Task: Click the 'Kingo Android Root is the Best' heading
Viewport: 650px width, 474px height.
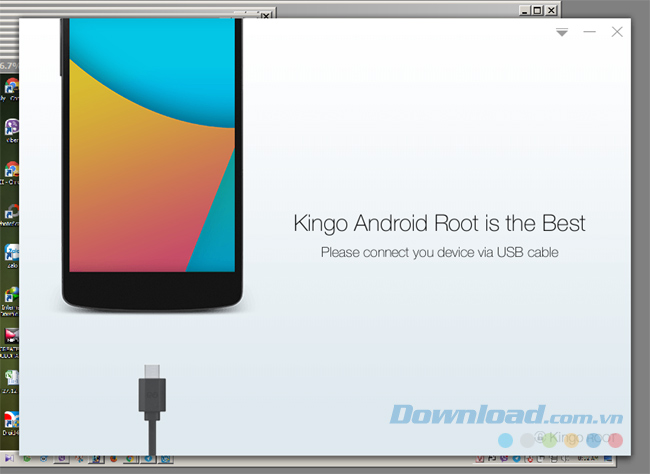Action: tap(439, 223)
